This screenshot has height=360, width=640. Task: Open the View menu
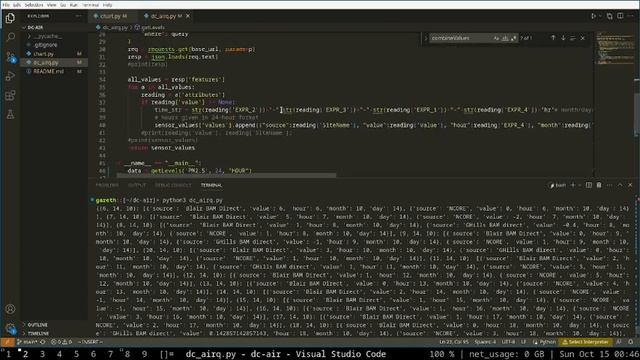(51, 5)
